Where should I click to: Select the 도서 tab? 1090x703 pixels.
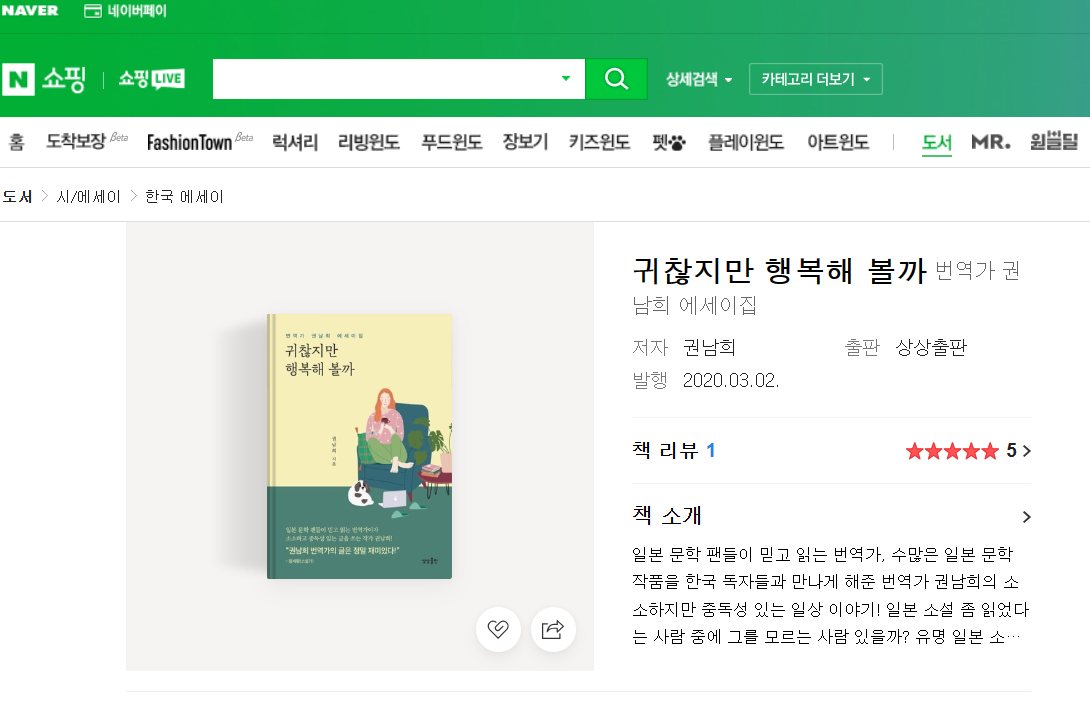pos(936,143)
